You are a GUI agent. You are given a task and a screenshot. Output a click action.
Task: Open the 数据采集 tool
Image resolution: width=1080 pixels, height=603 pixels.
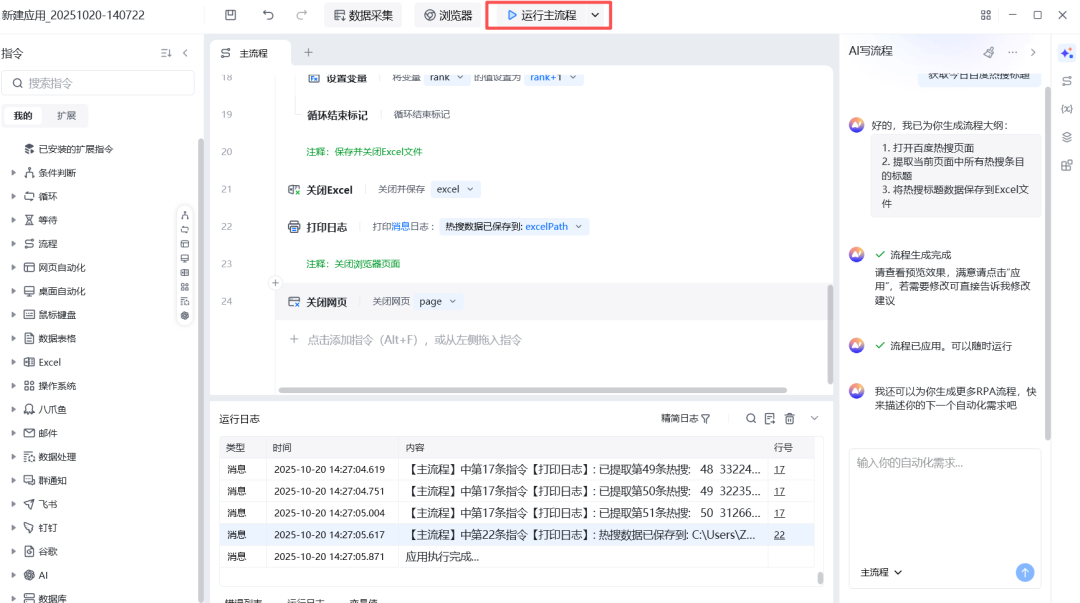pos(363,15)
